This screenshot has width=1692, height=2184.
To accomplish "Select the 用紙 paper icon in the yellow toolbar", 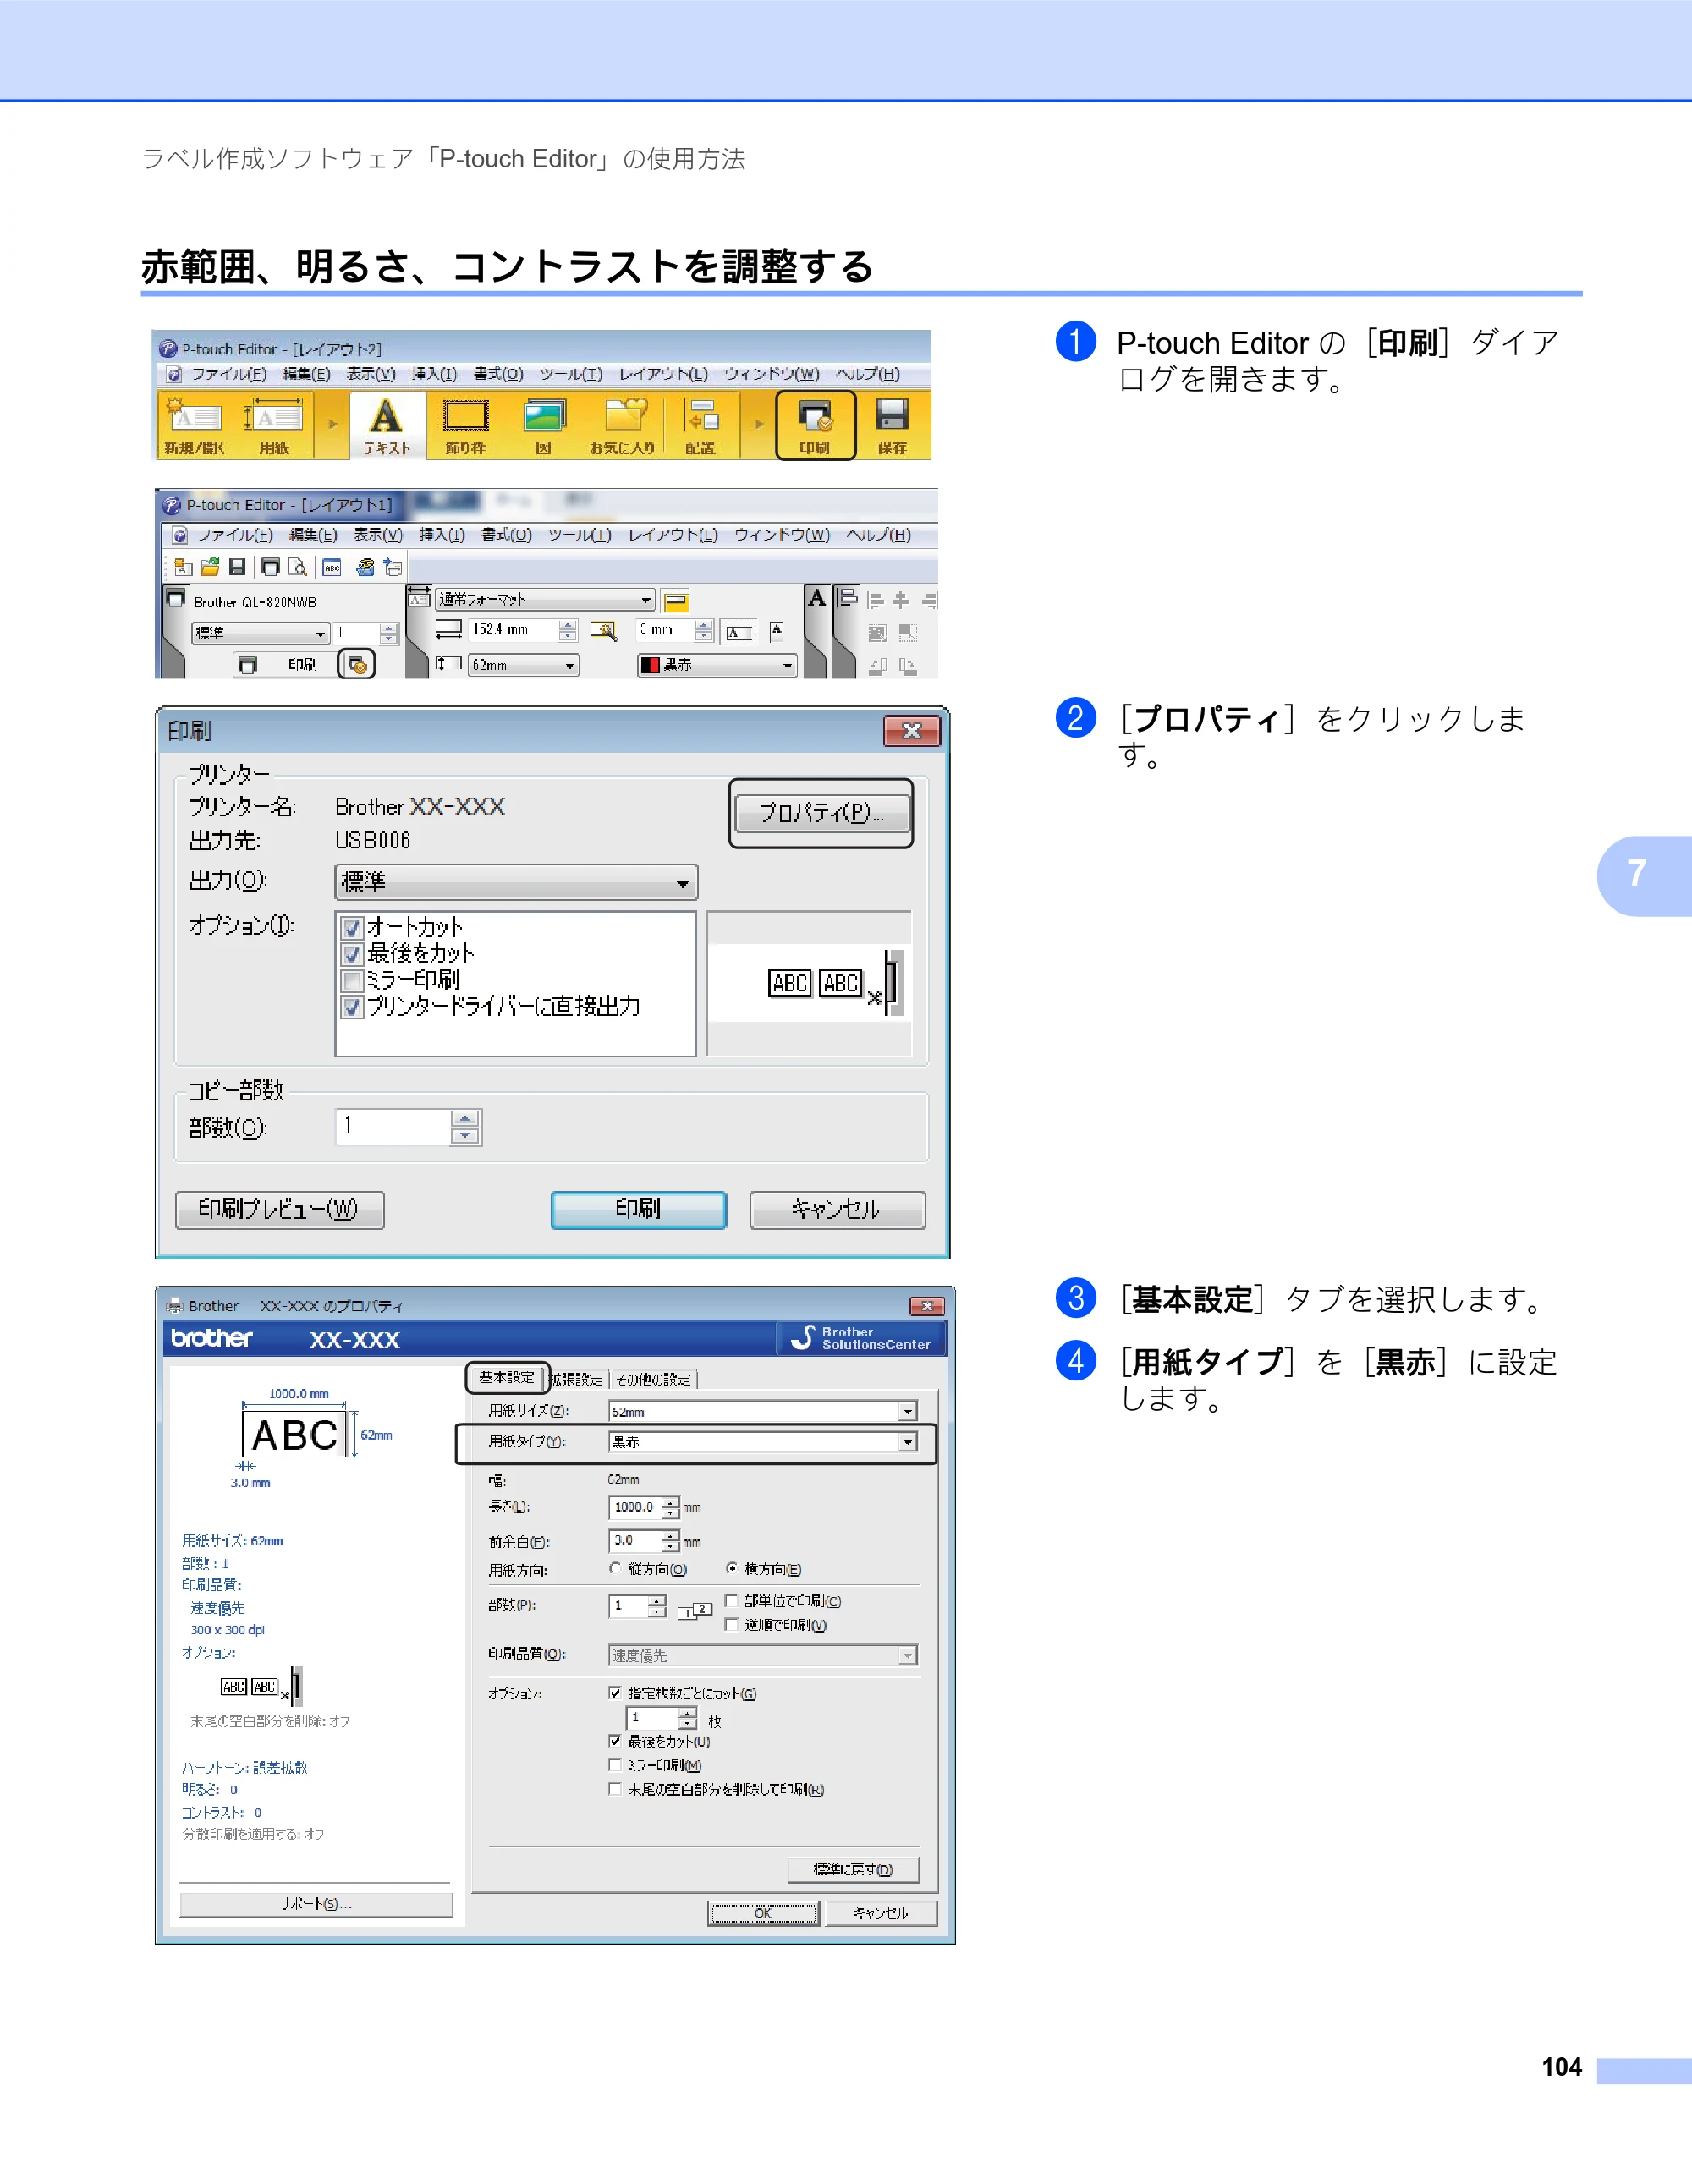I will [x=273, y=425].
